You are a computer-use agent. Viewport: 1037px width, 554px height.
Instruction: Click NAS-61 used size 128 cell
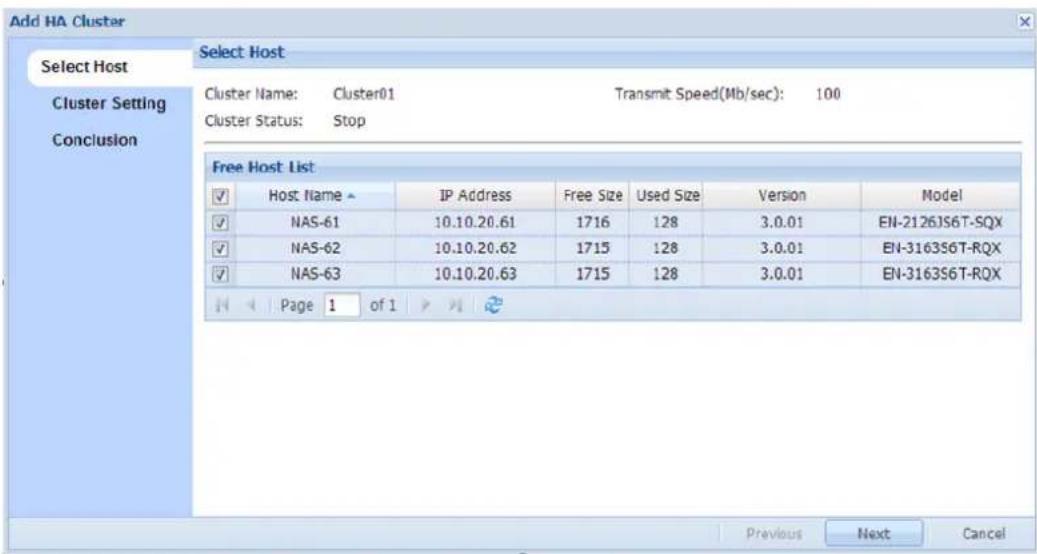click(x=666, y=223)
